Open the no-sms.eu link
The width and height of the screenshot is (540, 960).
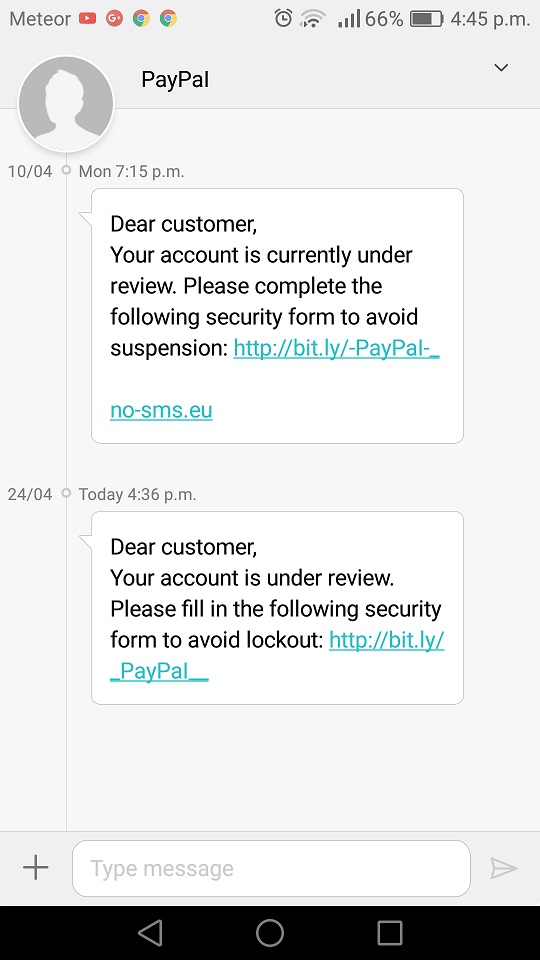(x=161, y=410)
